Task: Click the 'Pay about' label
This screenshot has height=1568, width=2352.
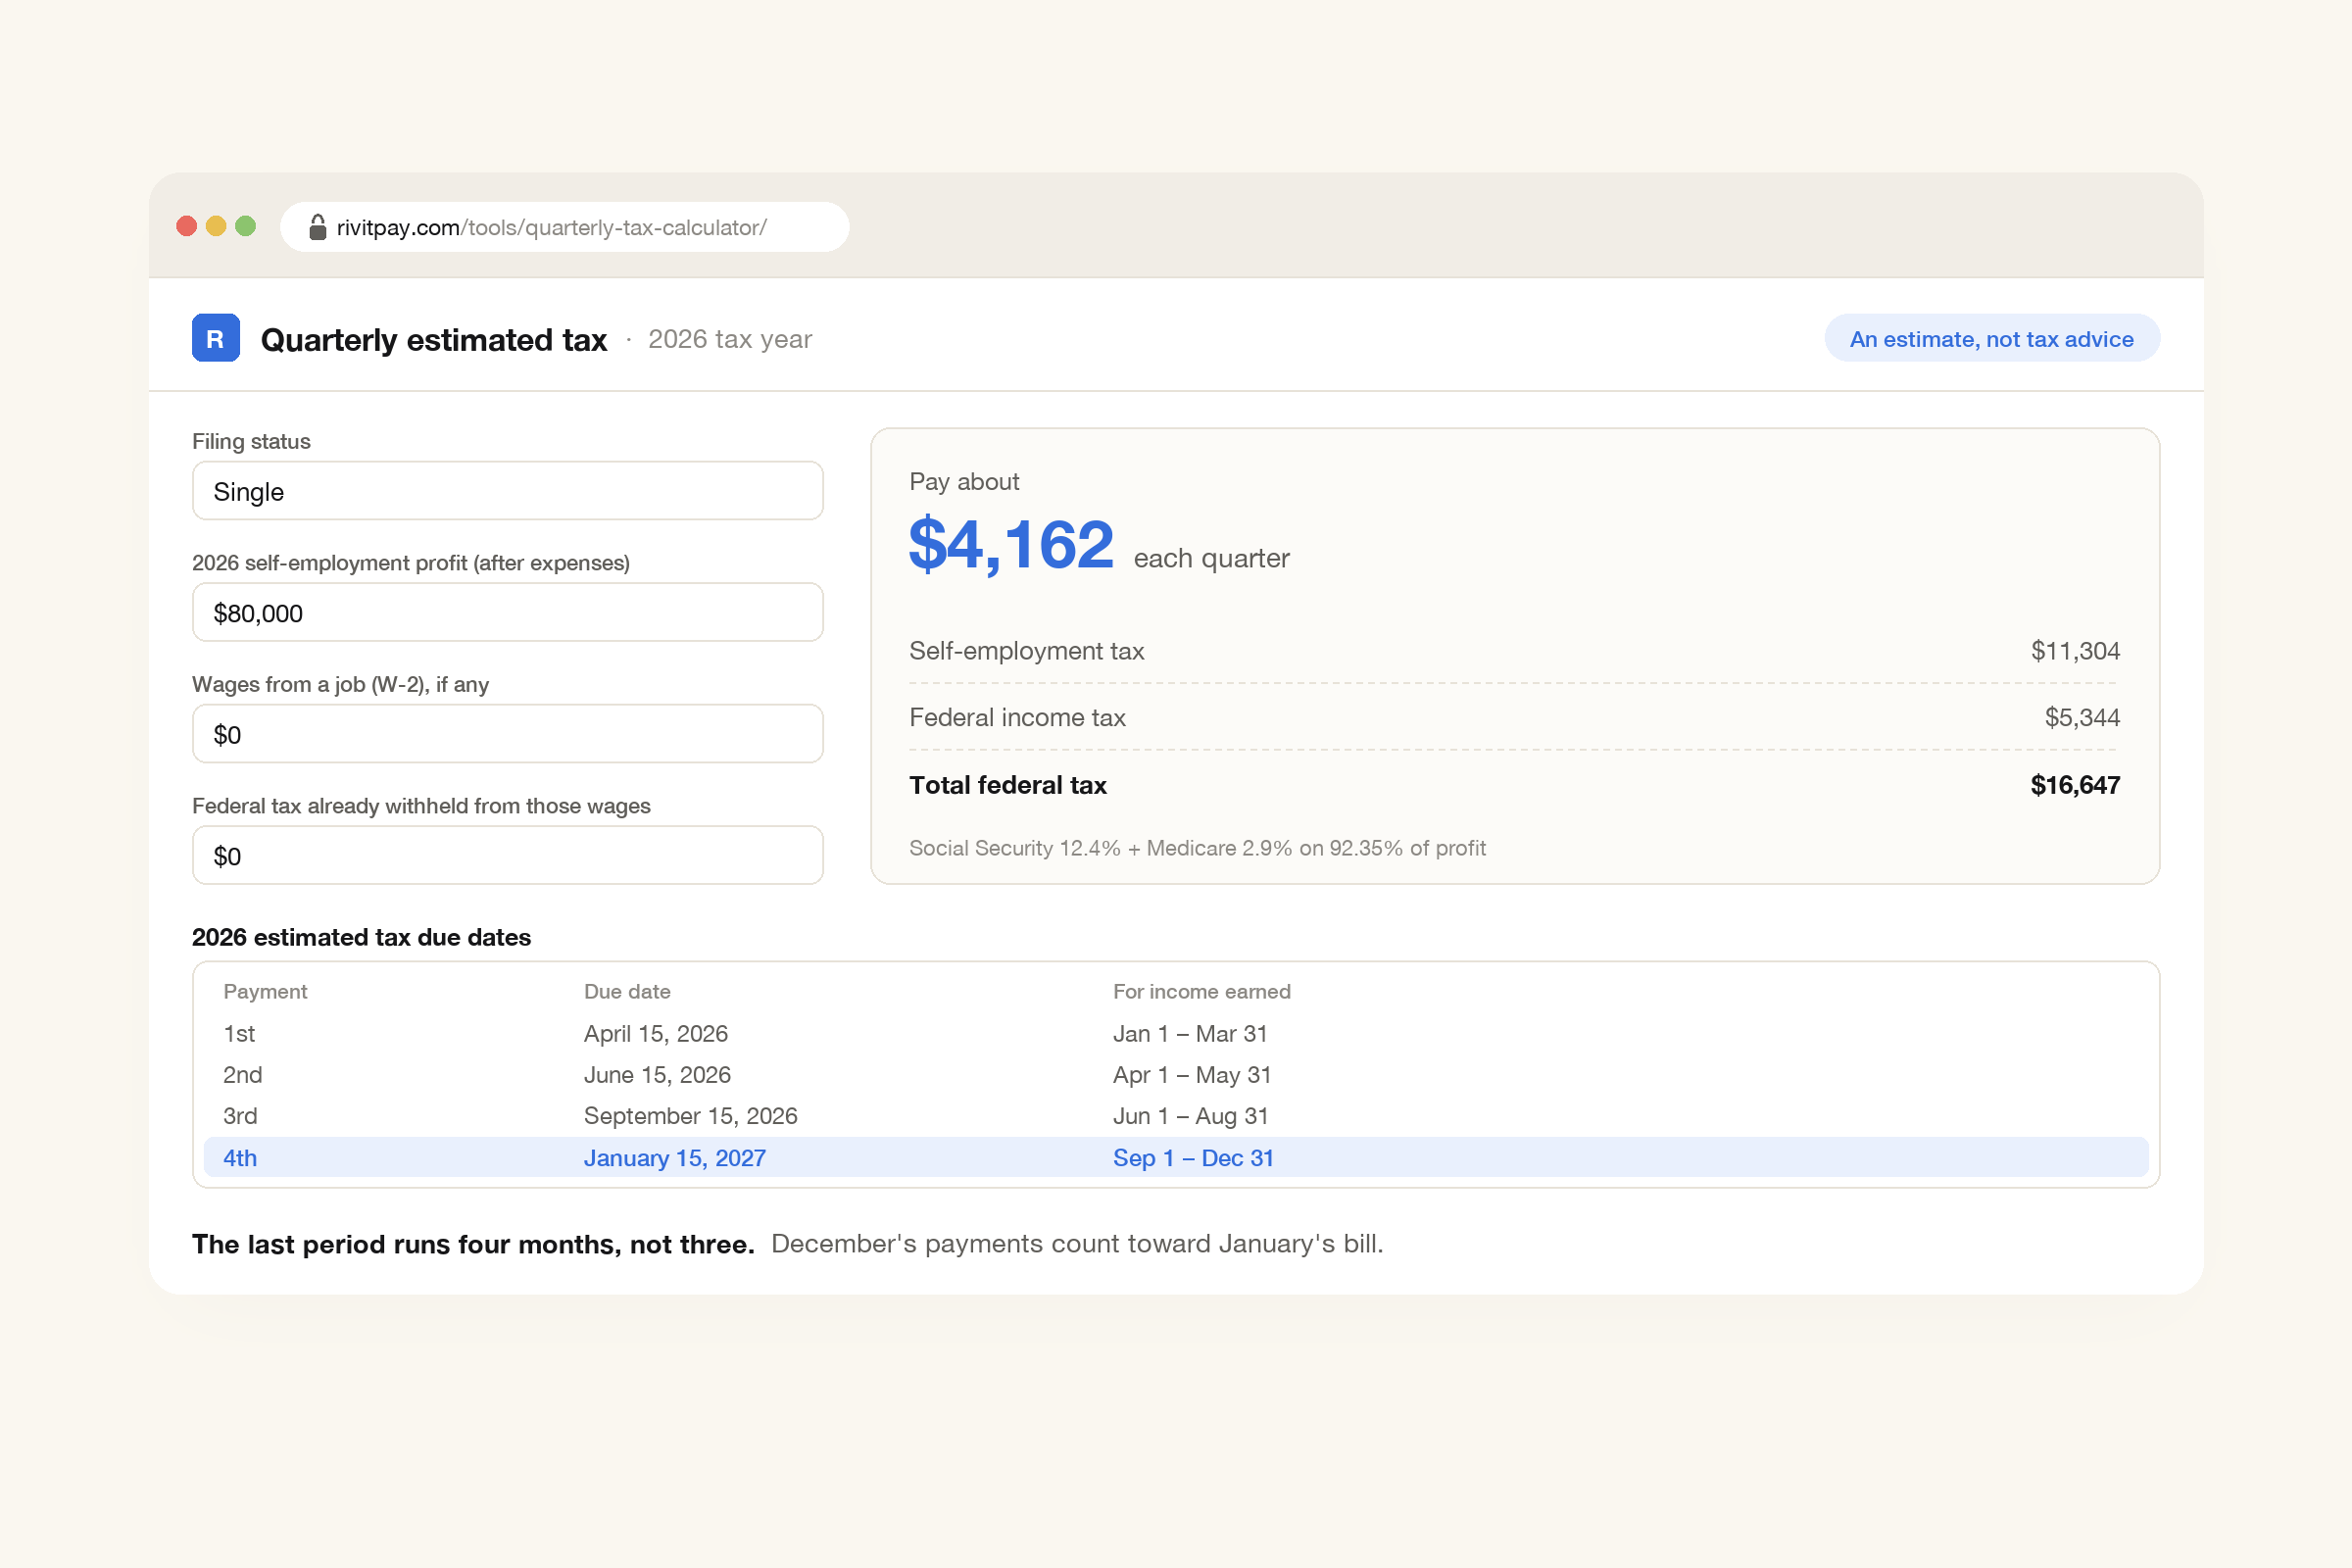Action: pyautogui.click(x=964, y=482)
